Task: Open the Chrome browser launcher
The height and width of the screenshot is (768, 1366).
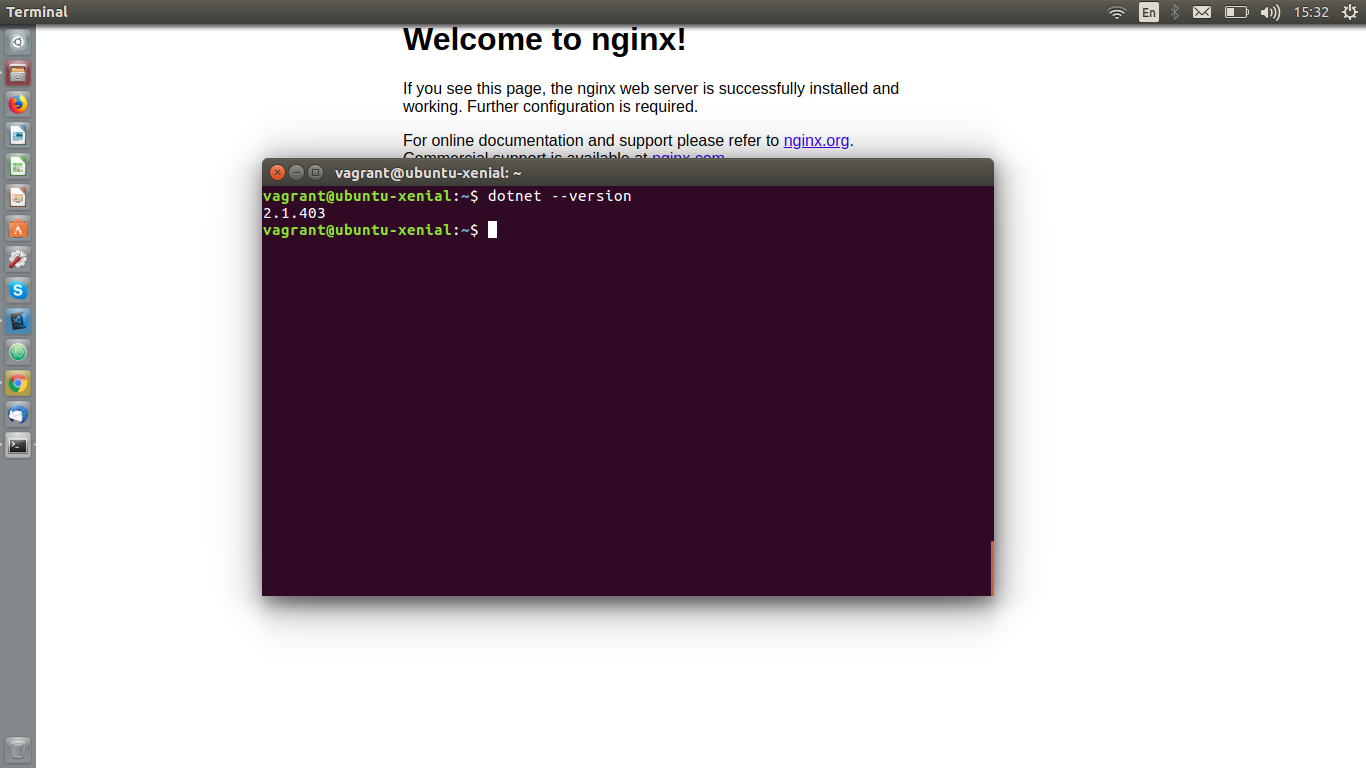Action: click(x=17, y=383)
